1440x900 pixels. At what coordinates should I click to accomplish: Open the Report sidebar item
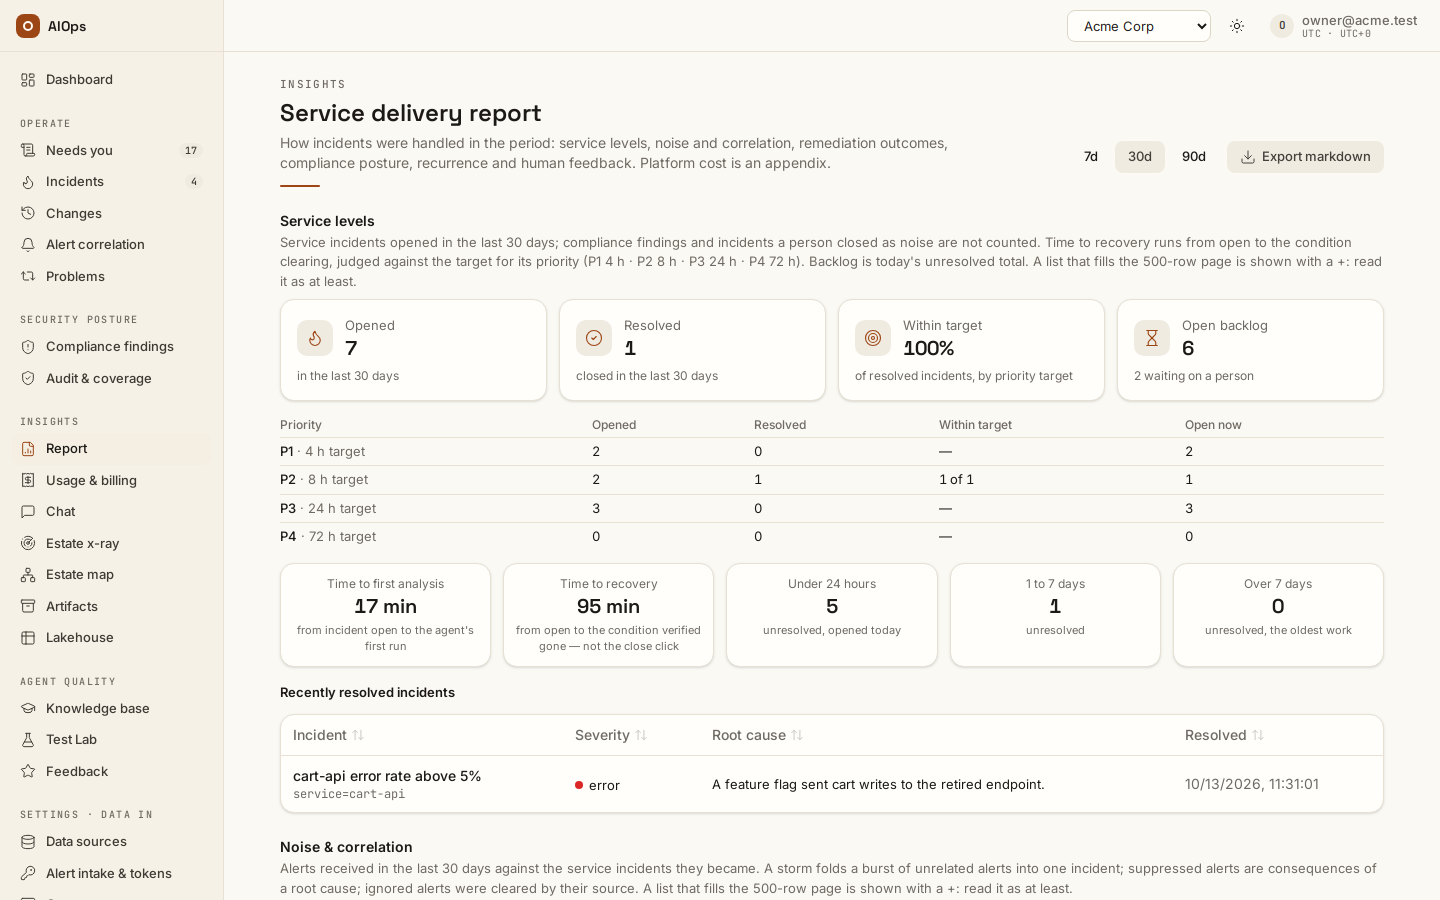coord(112,449)
